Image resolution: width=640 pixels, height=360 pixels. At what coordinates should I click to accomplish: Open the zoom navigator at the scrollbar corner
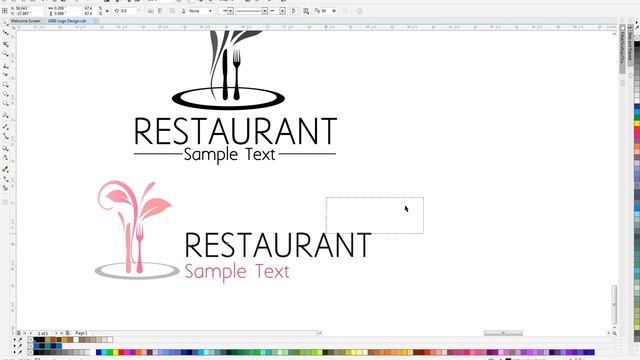(614, 333)
